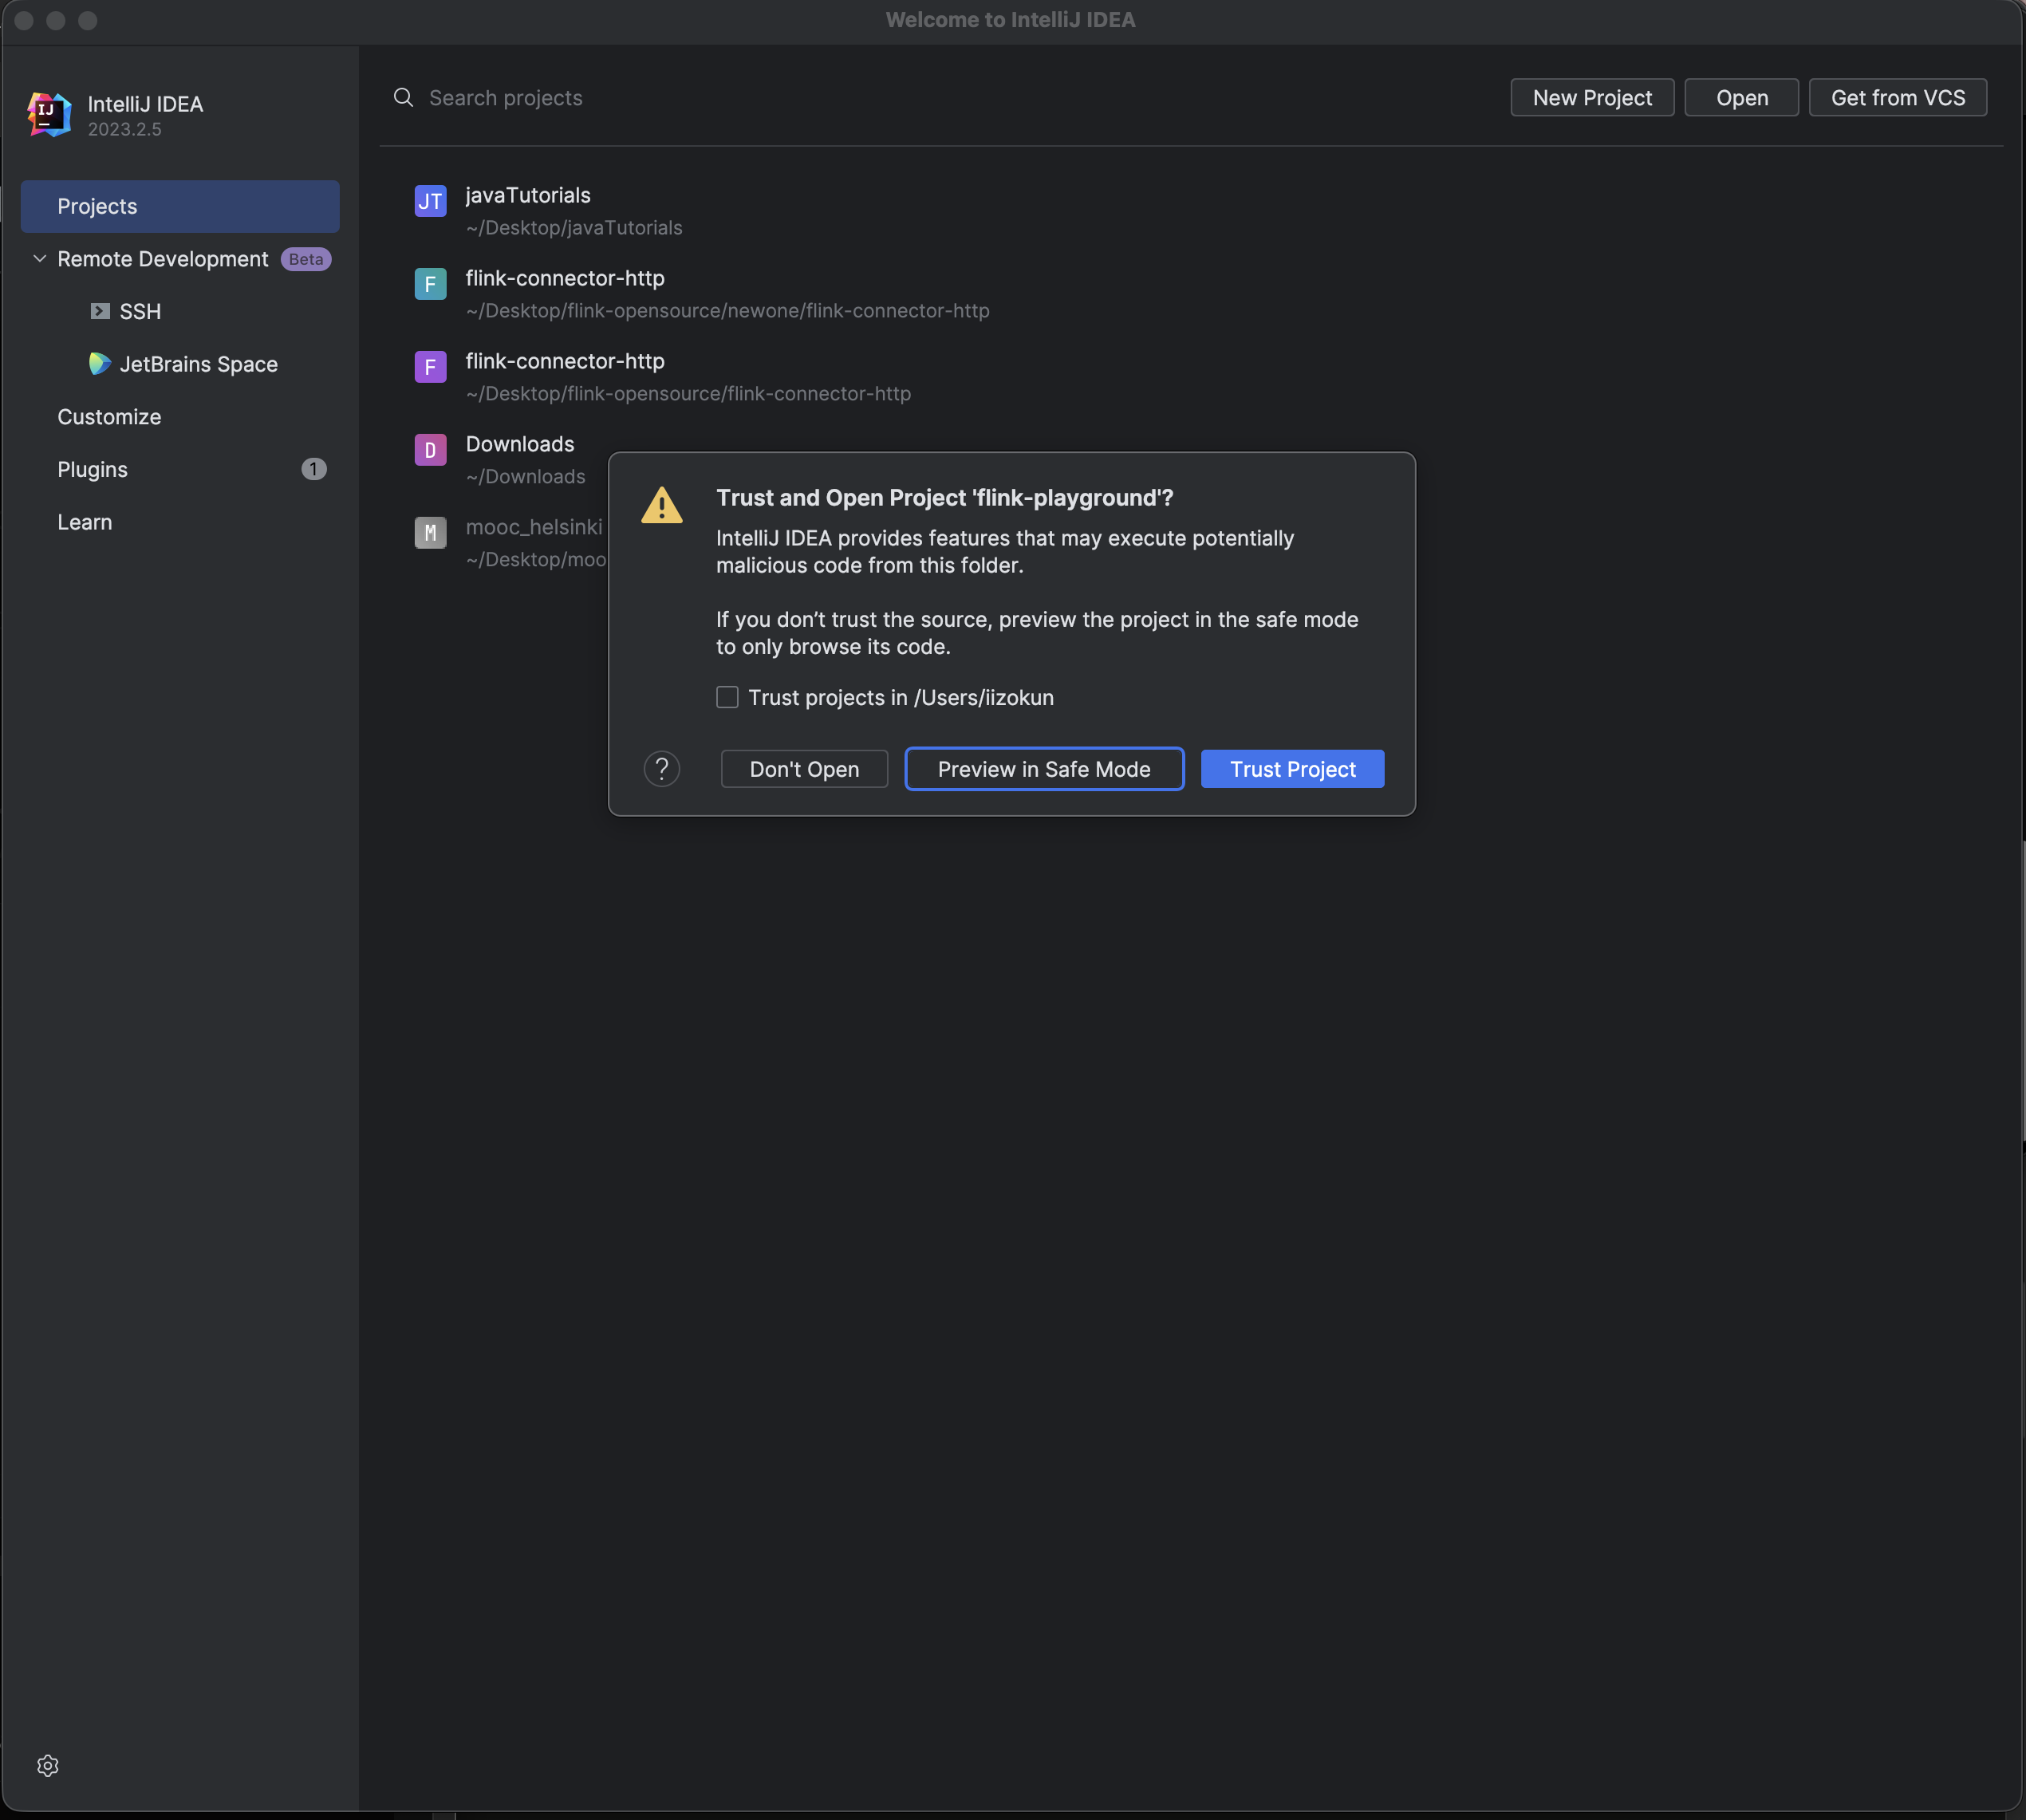Click the teal F project icon

point(430,284)
